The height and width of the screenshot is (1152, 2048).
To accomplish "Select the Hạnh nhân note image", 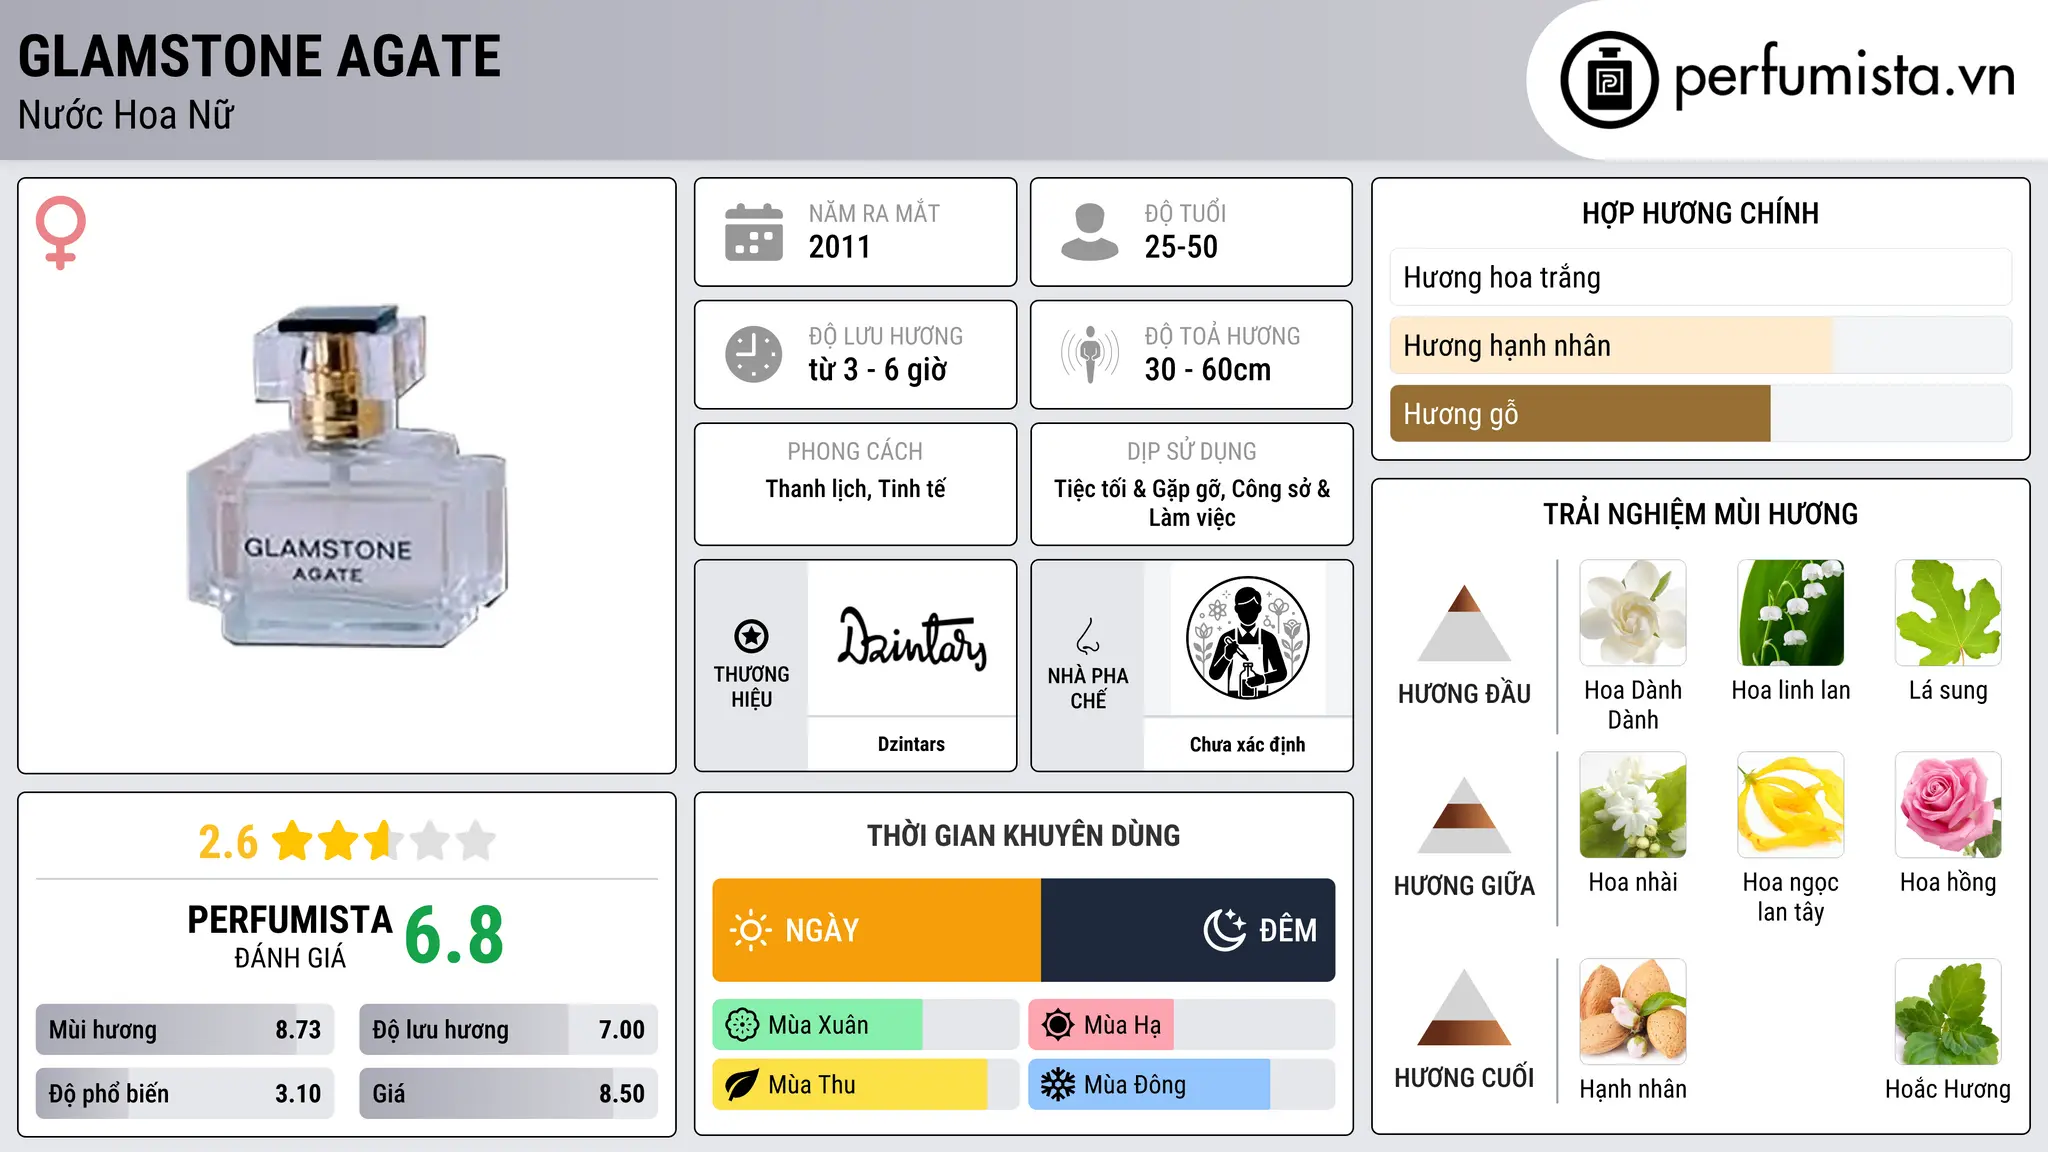I will (x=1633, y=1012).
